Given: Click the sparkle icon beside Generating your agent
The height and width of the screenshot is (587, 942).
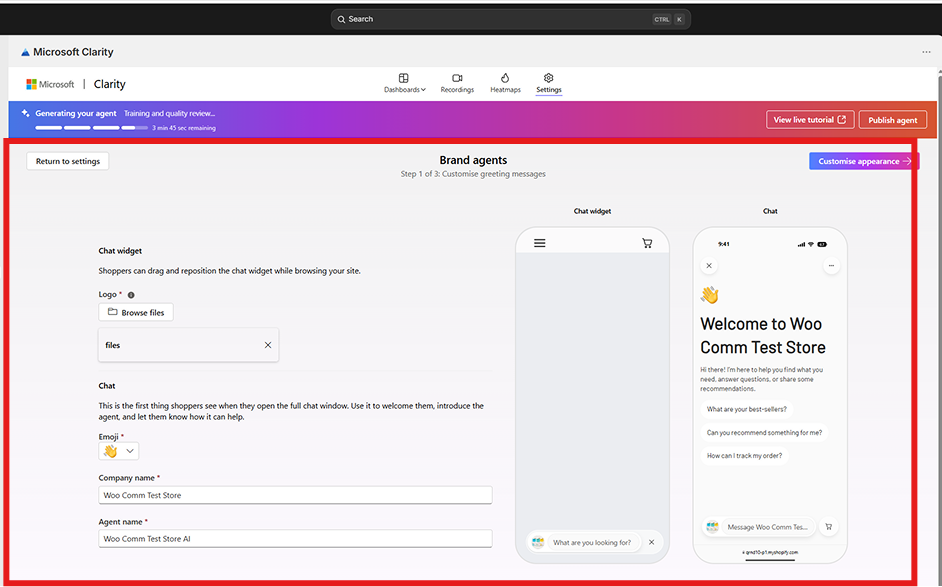Looking at the screenshot, I should 25,113.
